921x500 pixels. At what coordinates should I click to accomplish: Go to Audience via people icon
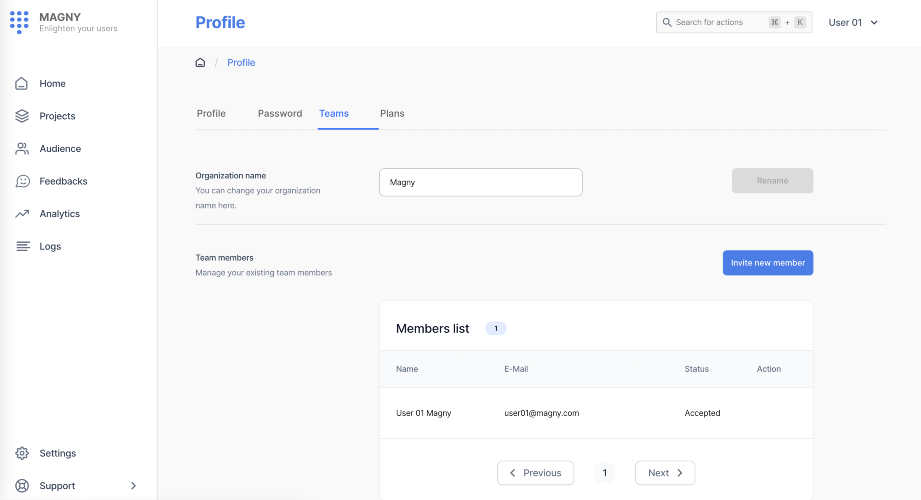(22, 149)
